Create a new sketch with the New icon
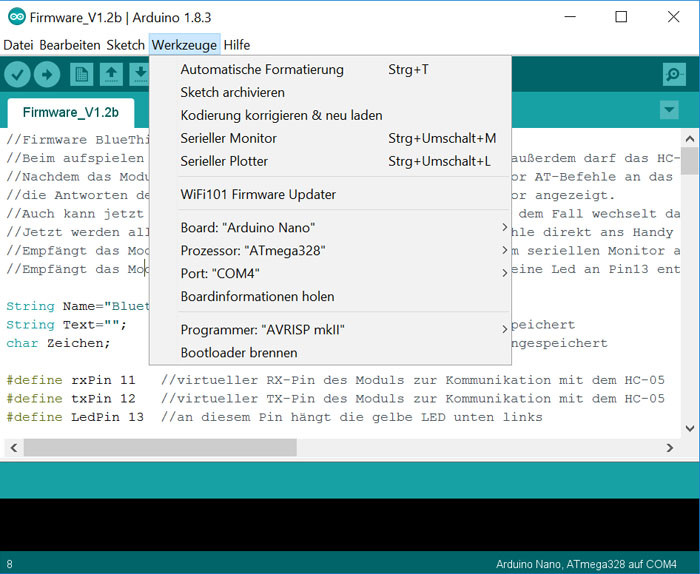Screen dimensions: 700x574 [x=81, y=75]
